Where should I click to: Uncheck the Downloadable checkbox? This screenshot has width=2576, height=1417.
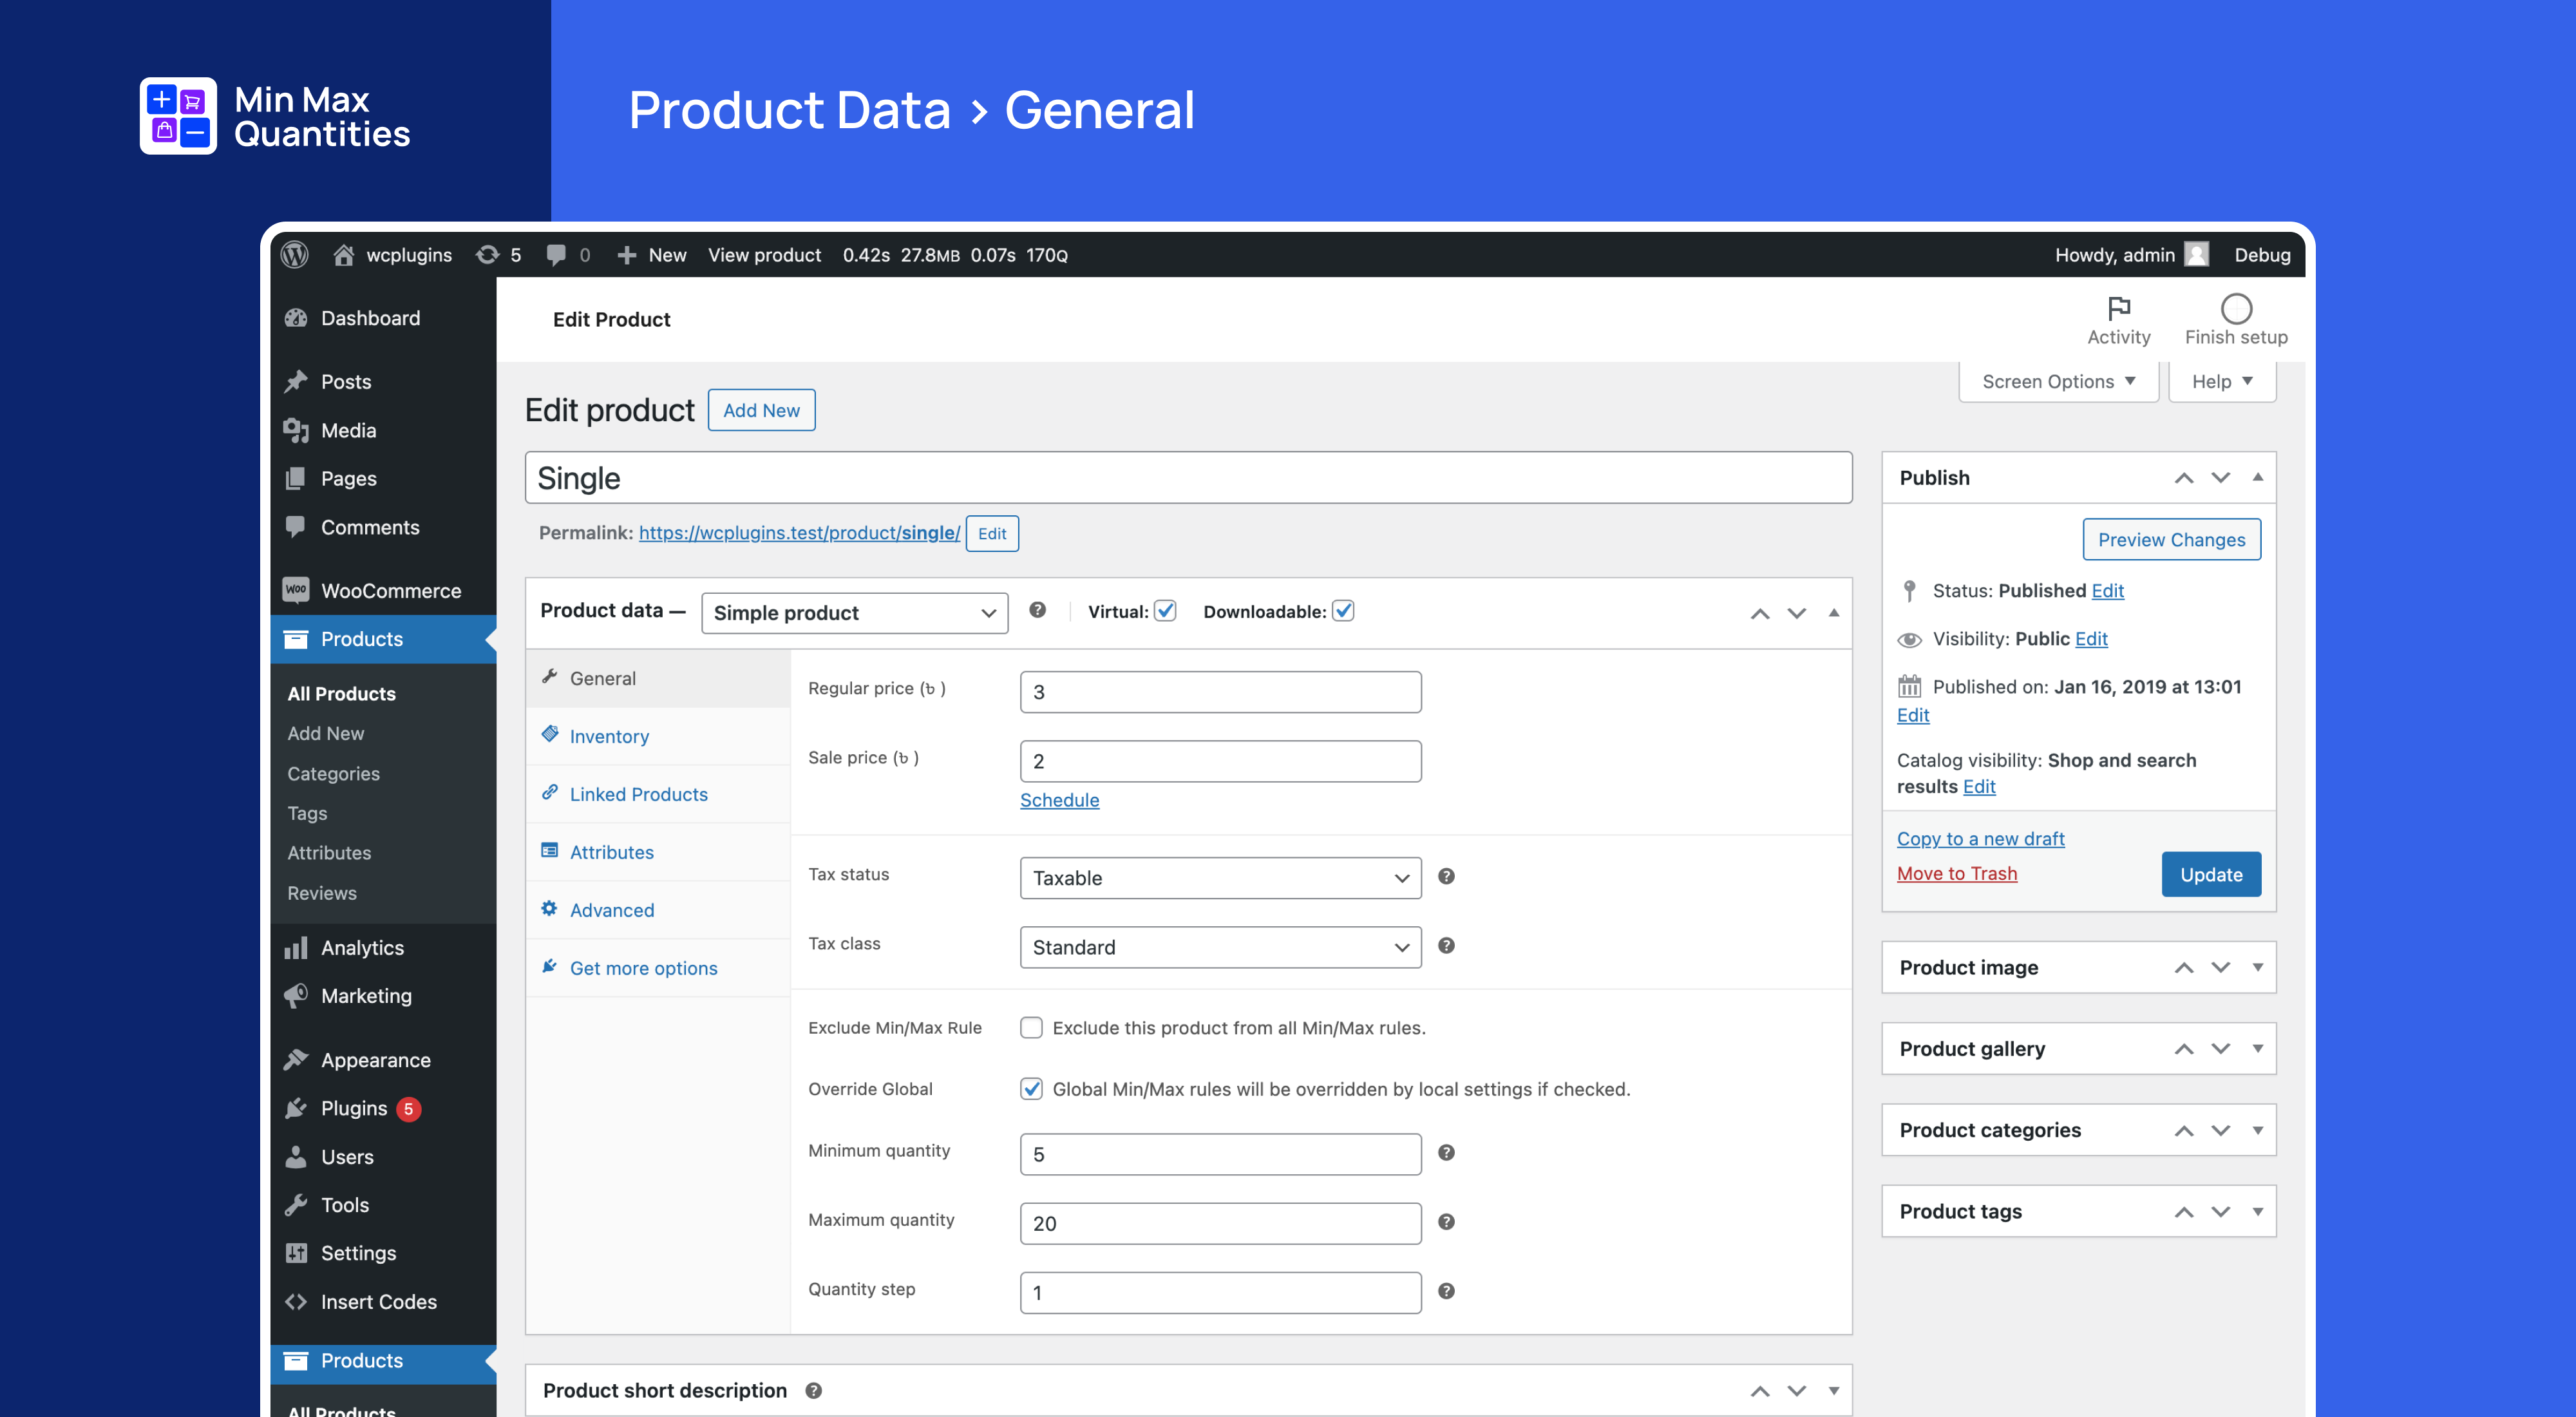point(1344,610)
